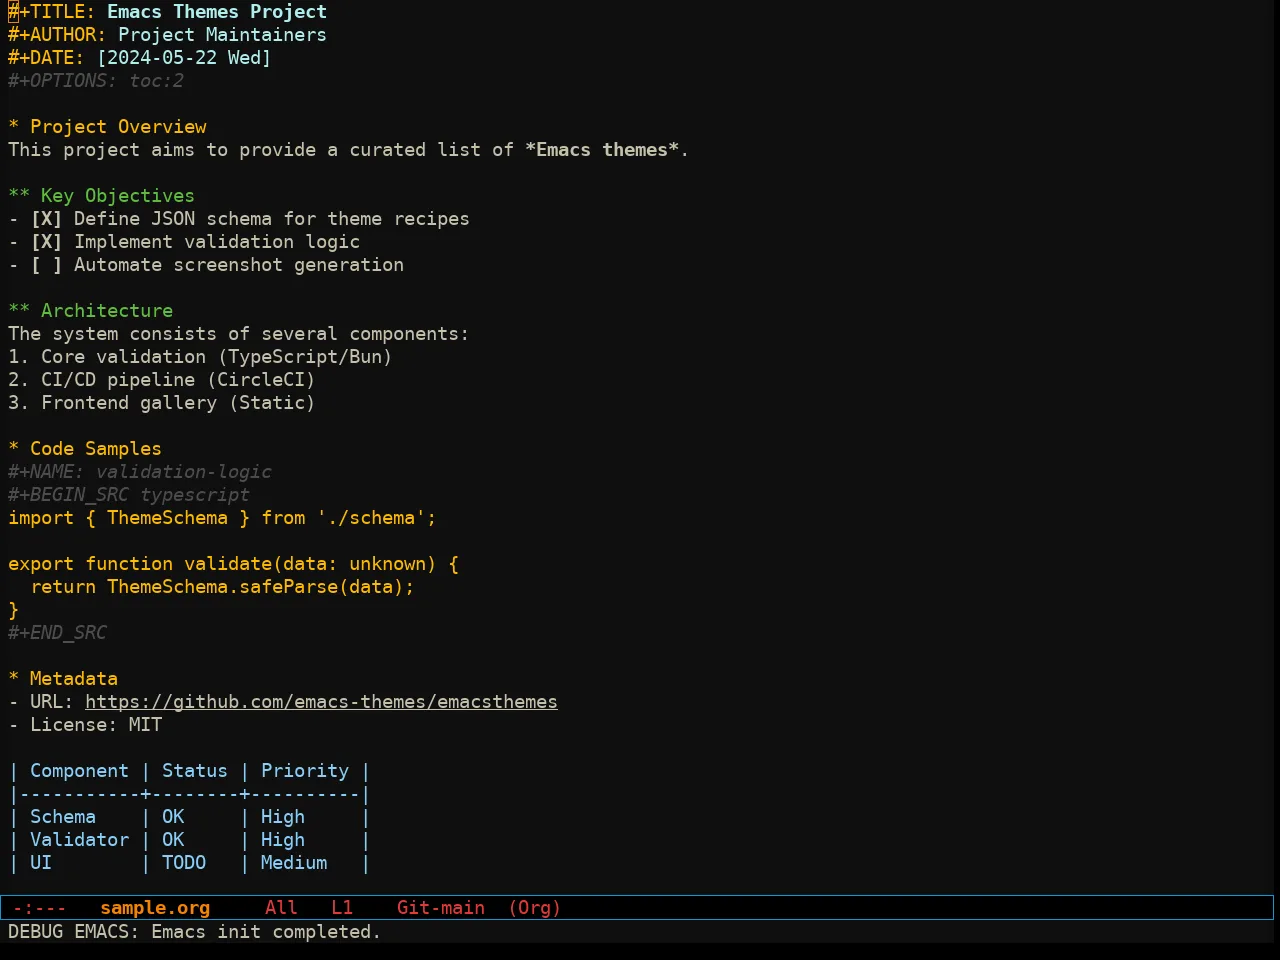Check the 'Automate screenshot generation' checkbox
This screenshot has height=960, width=1280.
tap(46, 265)
